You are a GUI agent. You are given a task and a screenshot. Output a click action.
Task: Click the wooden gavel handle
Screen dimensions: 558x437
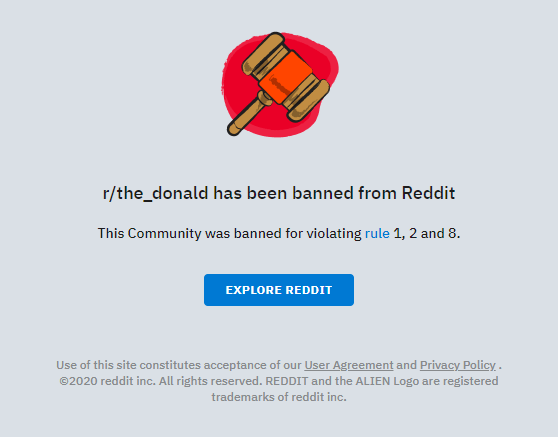coord(248,114)
